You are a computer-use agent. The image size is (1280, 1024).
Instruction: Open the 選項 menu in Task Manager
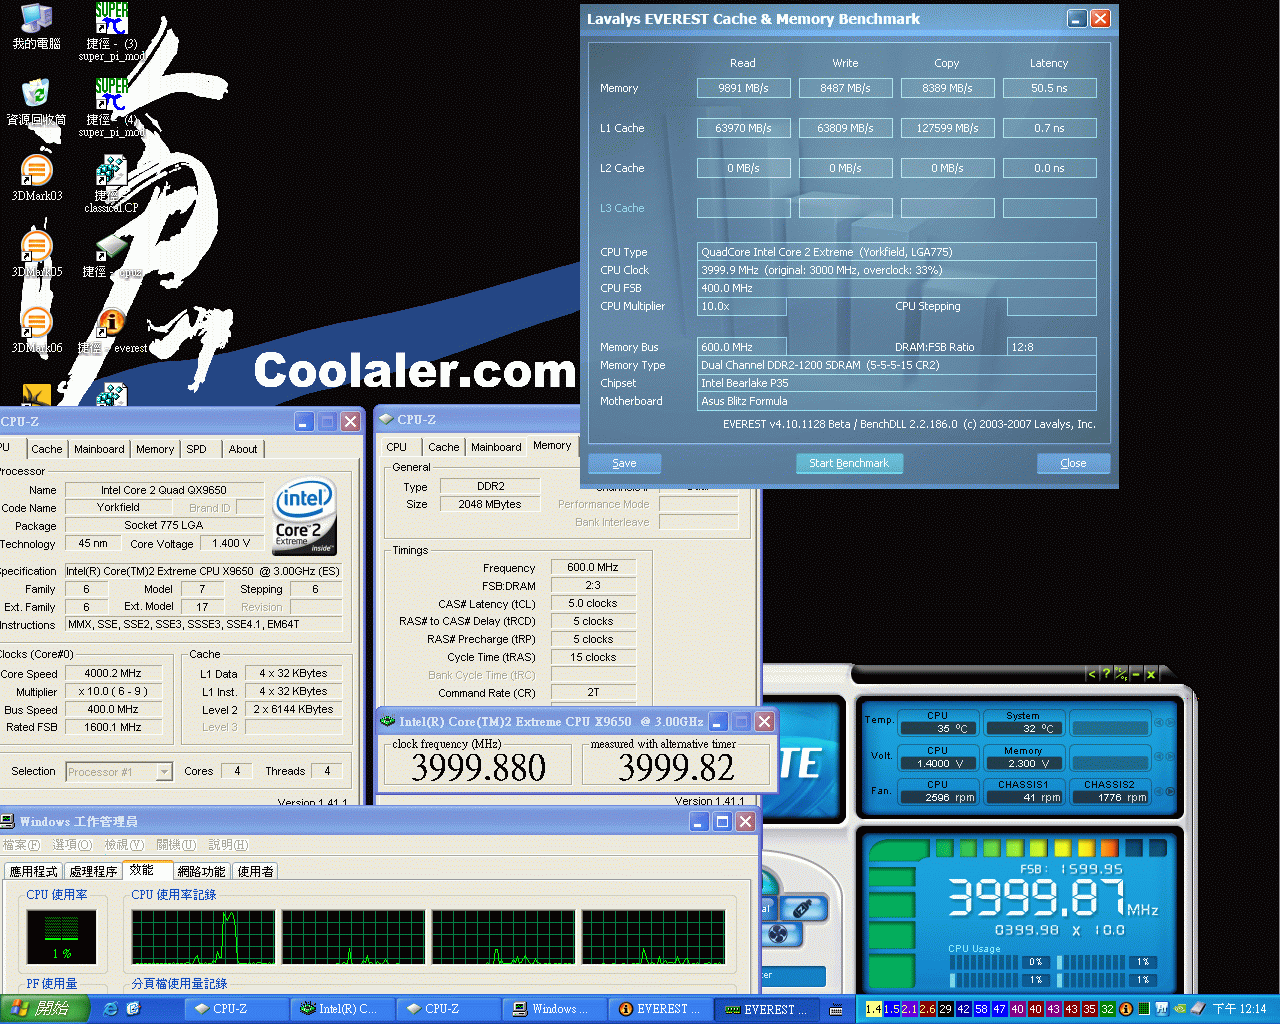click(72, 845)
